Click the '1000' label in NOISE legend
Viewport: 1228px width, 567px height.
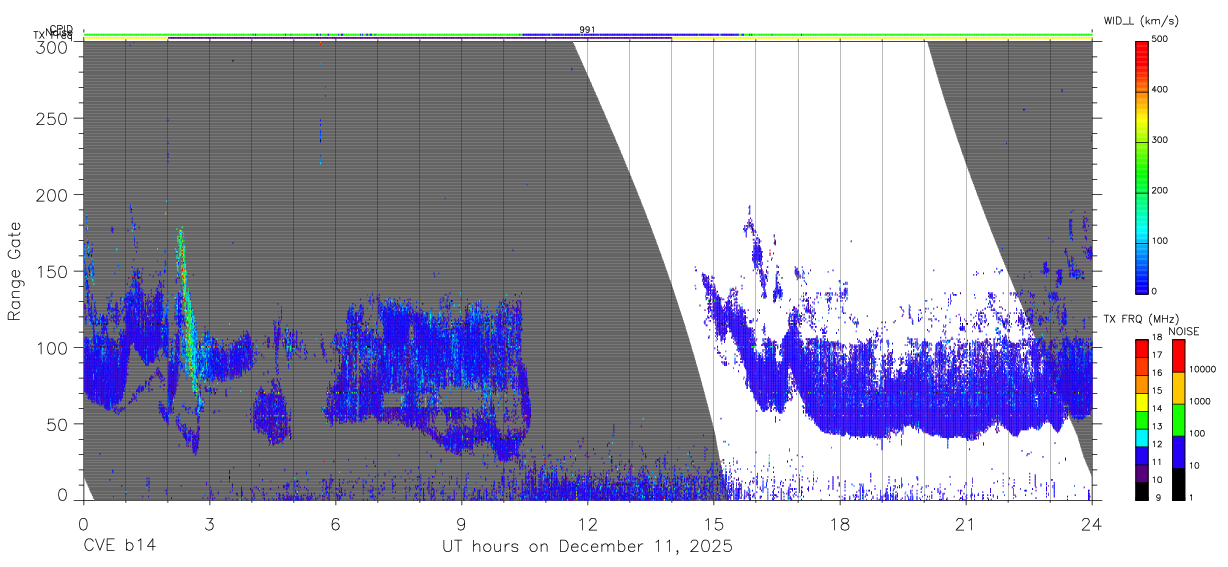point(1200,401)
